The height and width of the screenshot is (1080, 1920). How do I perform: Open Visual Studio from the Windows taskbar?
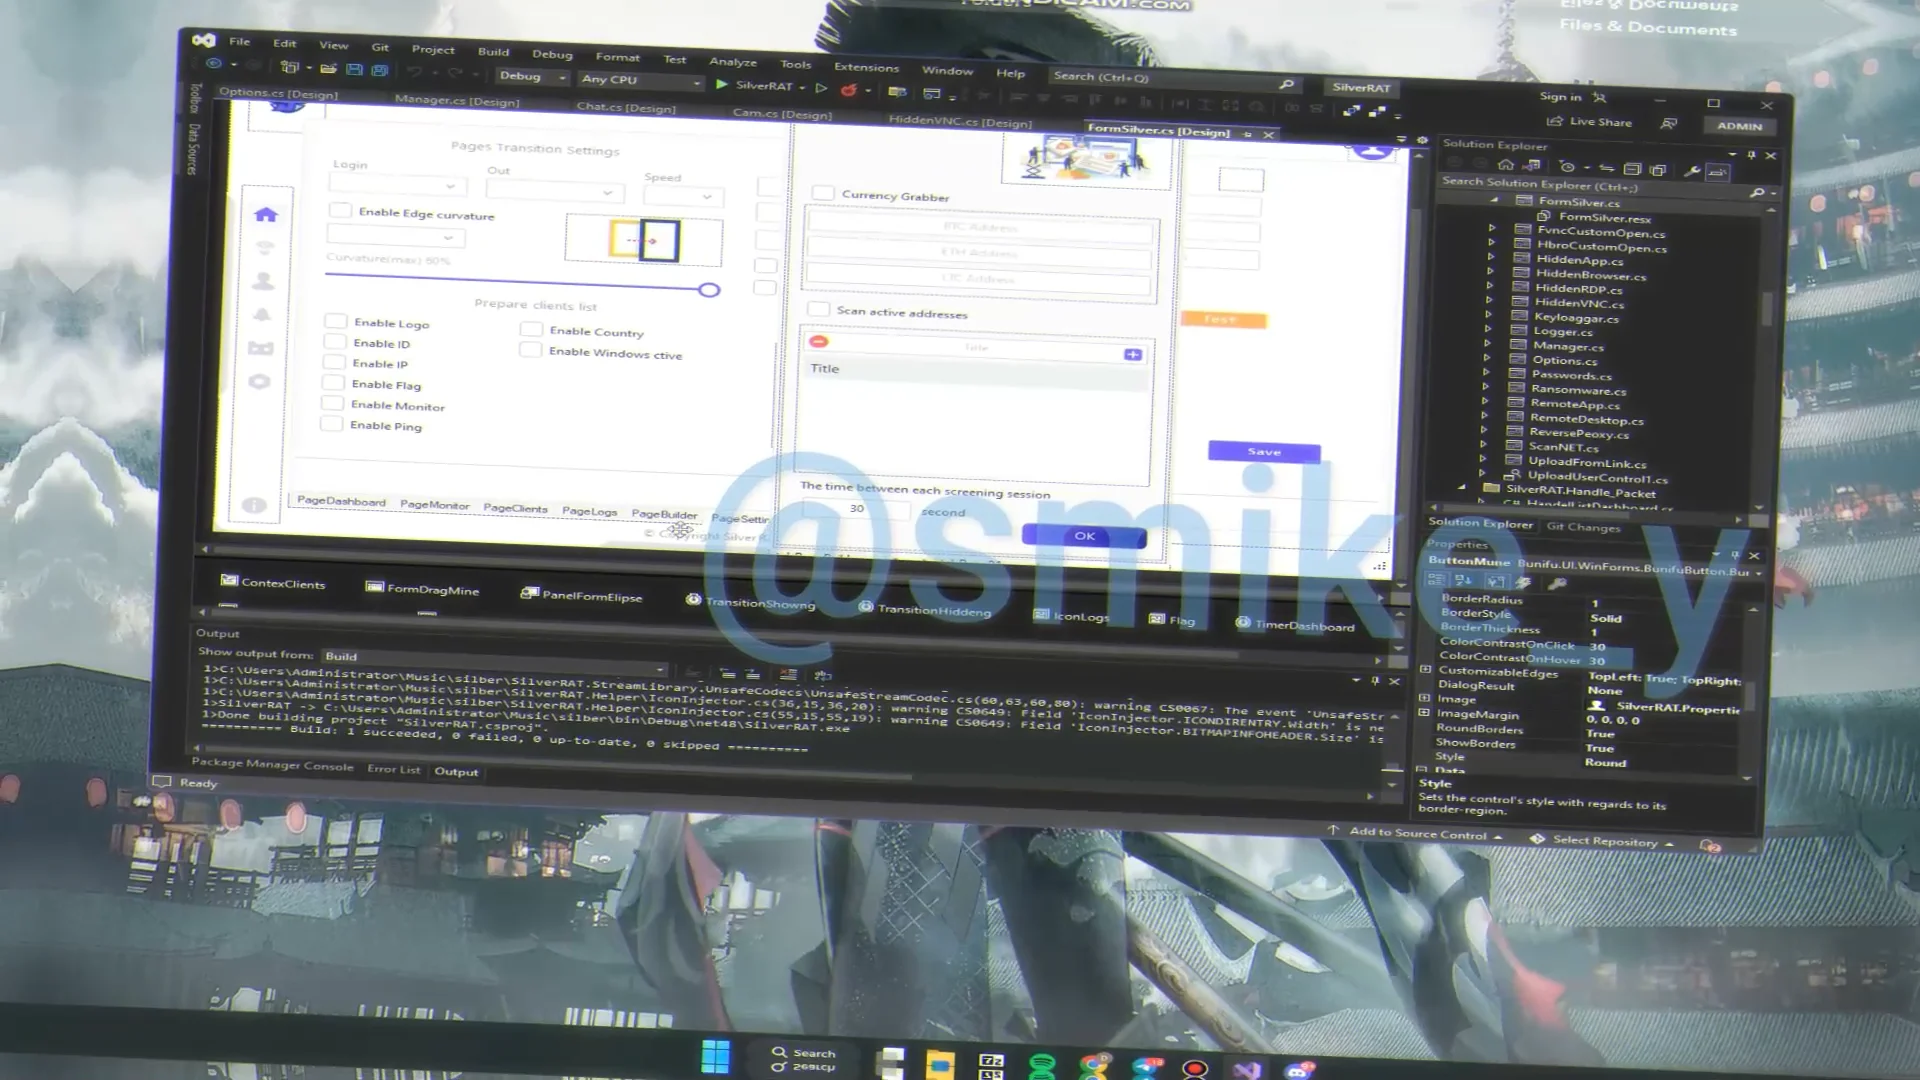tap(1246, 1069)
